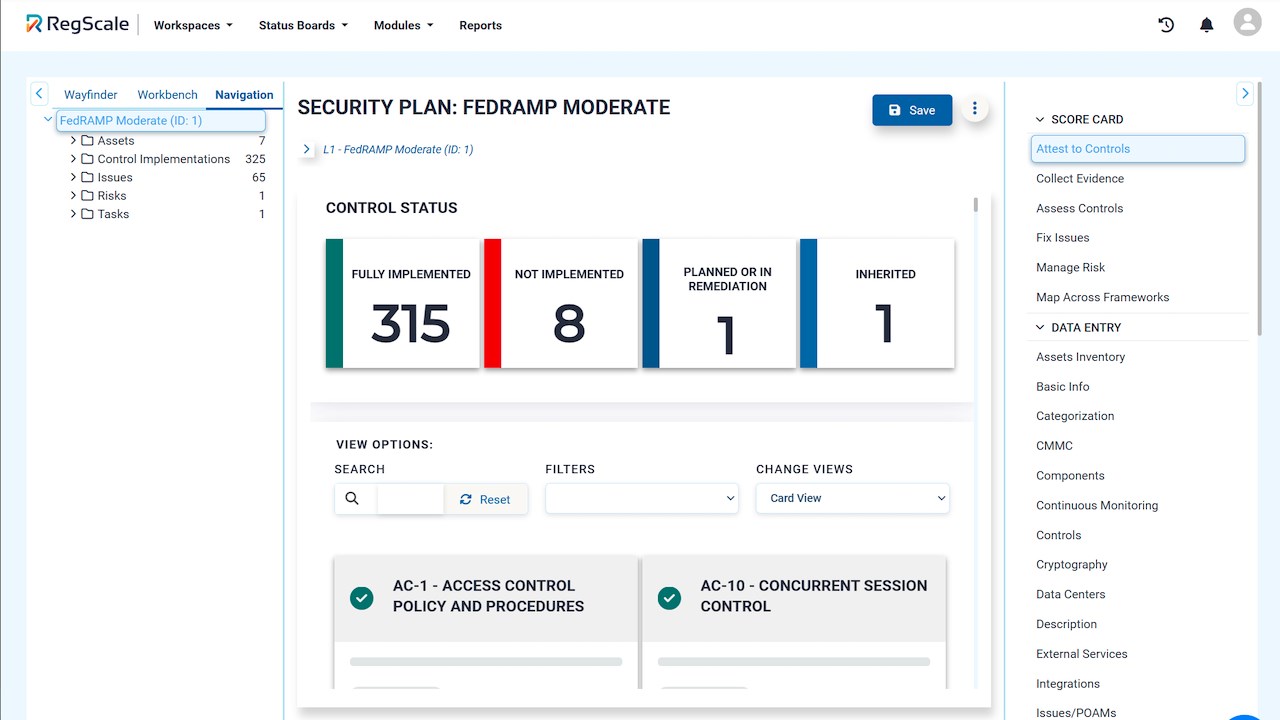Open Basic Info
Screen dimensions: 1280x720
[x=1063, y=387]
